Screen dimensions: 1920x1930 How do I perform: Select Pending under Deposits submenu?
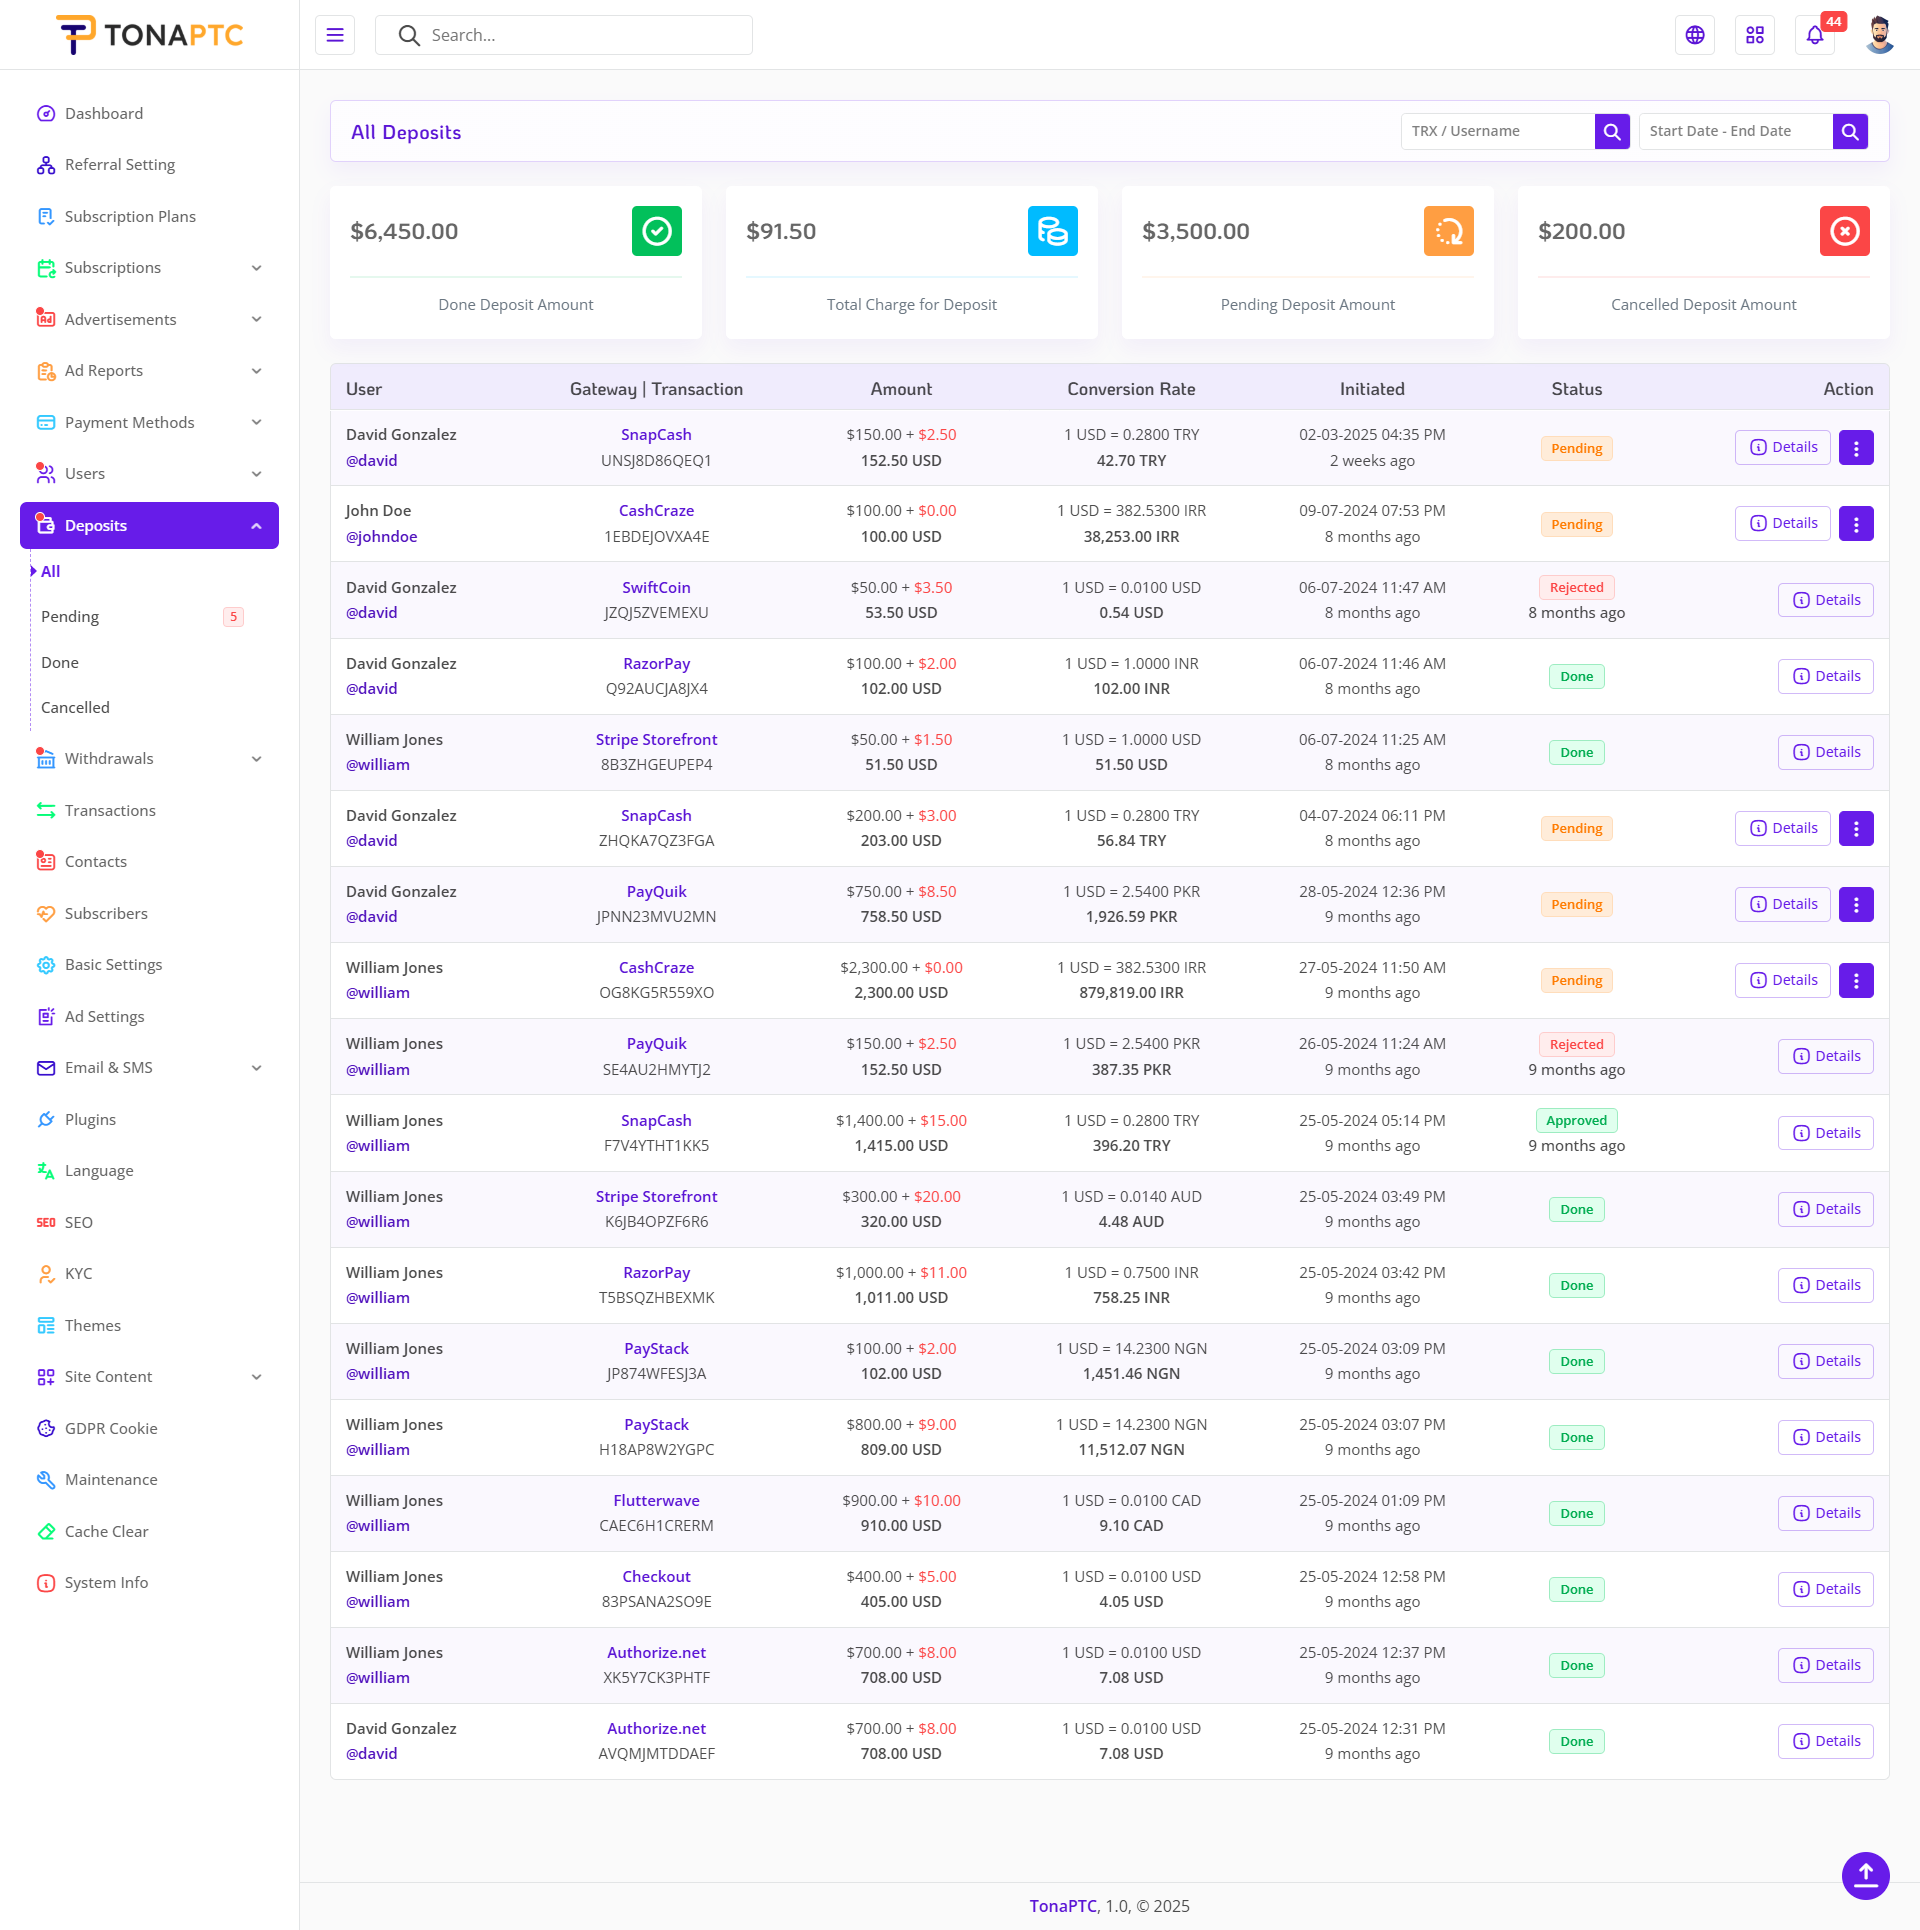tap(70, 617)
